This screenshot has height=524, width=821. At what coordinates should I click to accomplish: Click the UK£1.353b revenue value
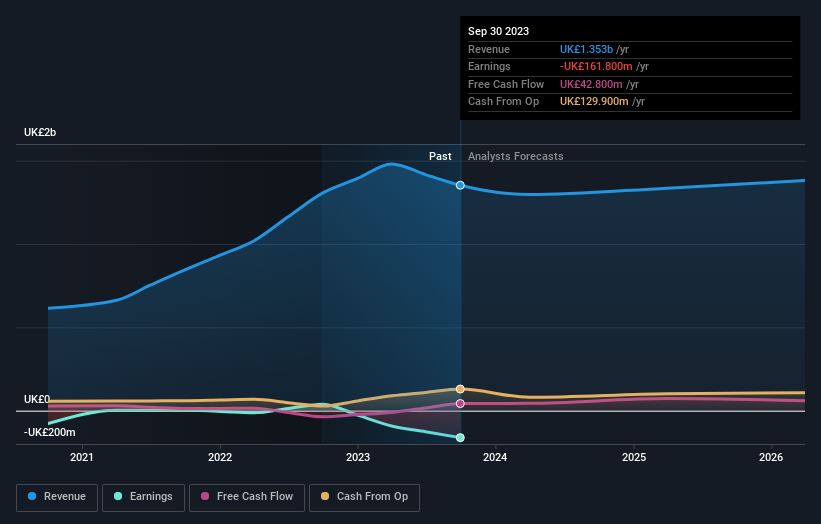(586, 49)
